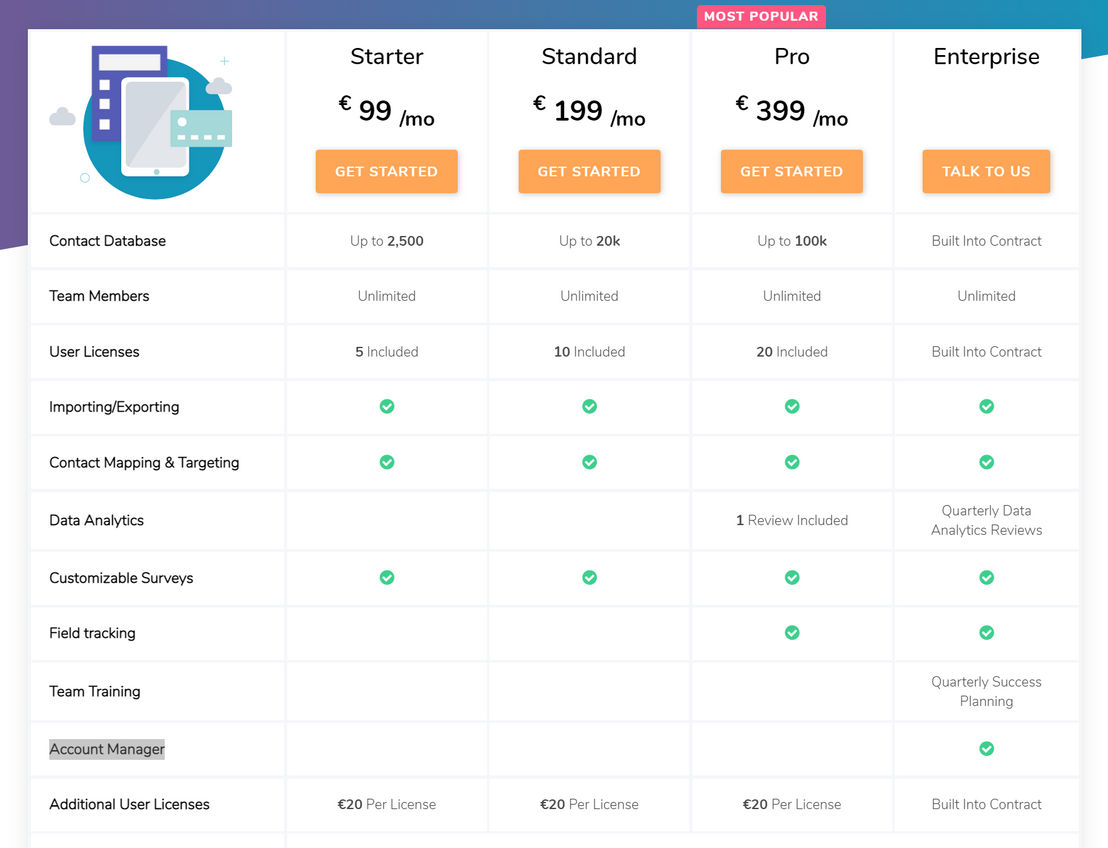
Task: Start the Pro plan with Get Started
Action: point(791,171)
